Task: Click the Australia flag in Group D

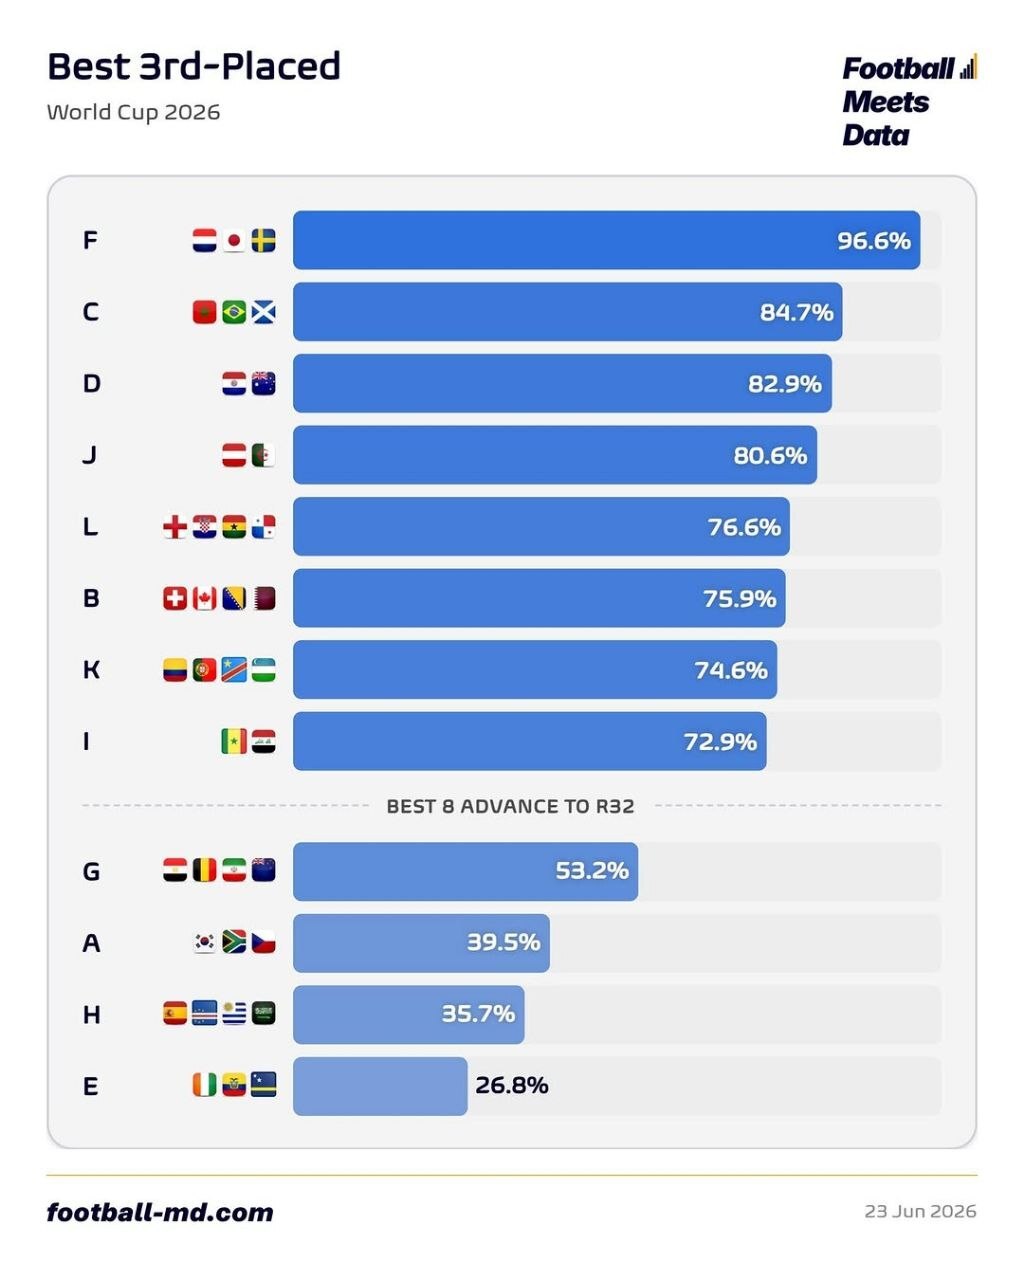Action: pyautogui.click(x=264, y=384)
